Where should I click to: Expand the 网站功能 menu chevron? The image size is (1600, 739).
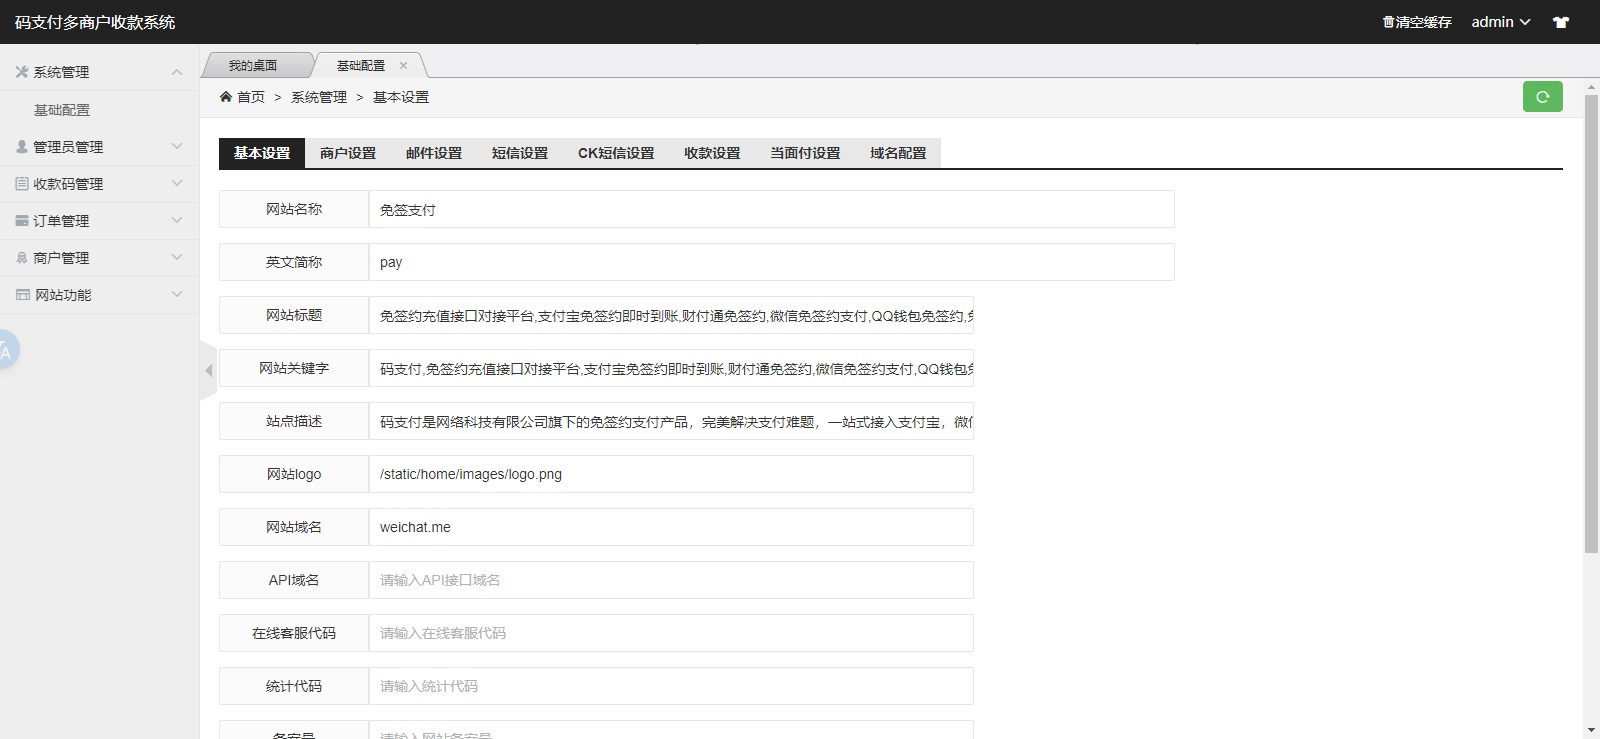(177, 294)
